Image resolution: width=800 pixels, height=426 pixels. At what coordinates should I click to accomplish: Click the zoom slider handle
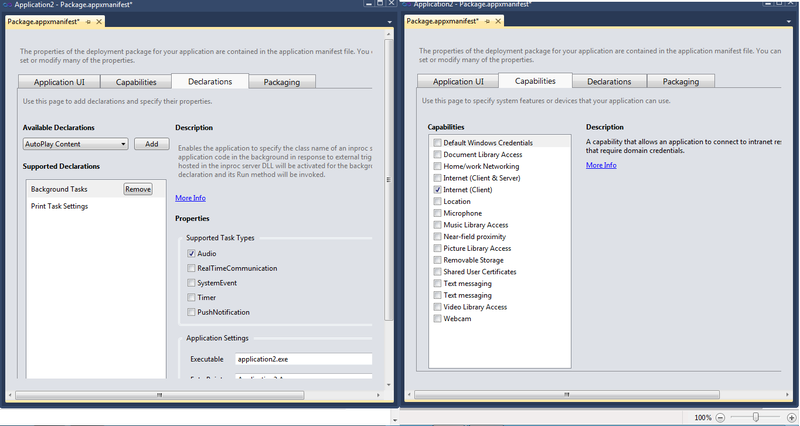tap(757, 417)
